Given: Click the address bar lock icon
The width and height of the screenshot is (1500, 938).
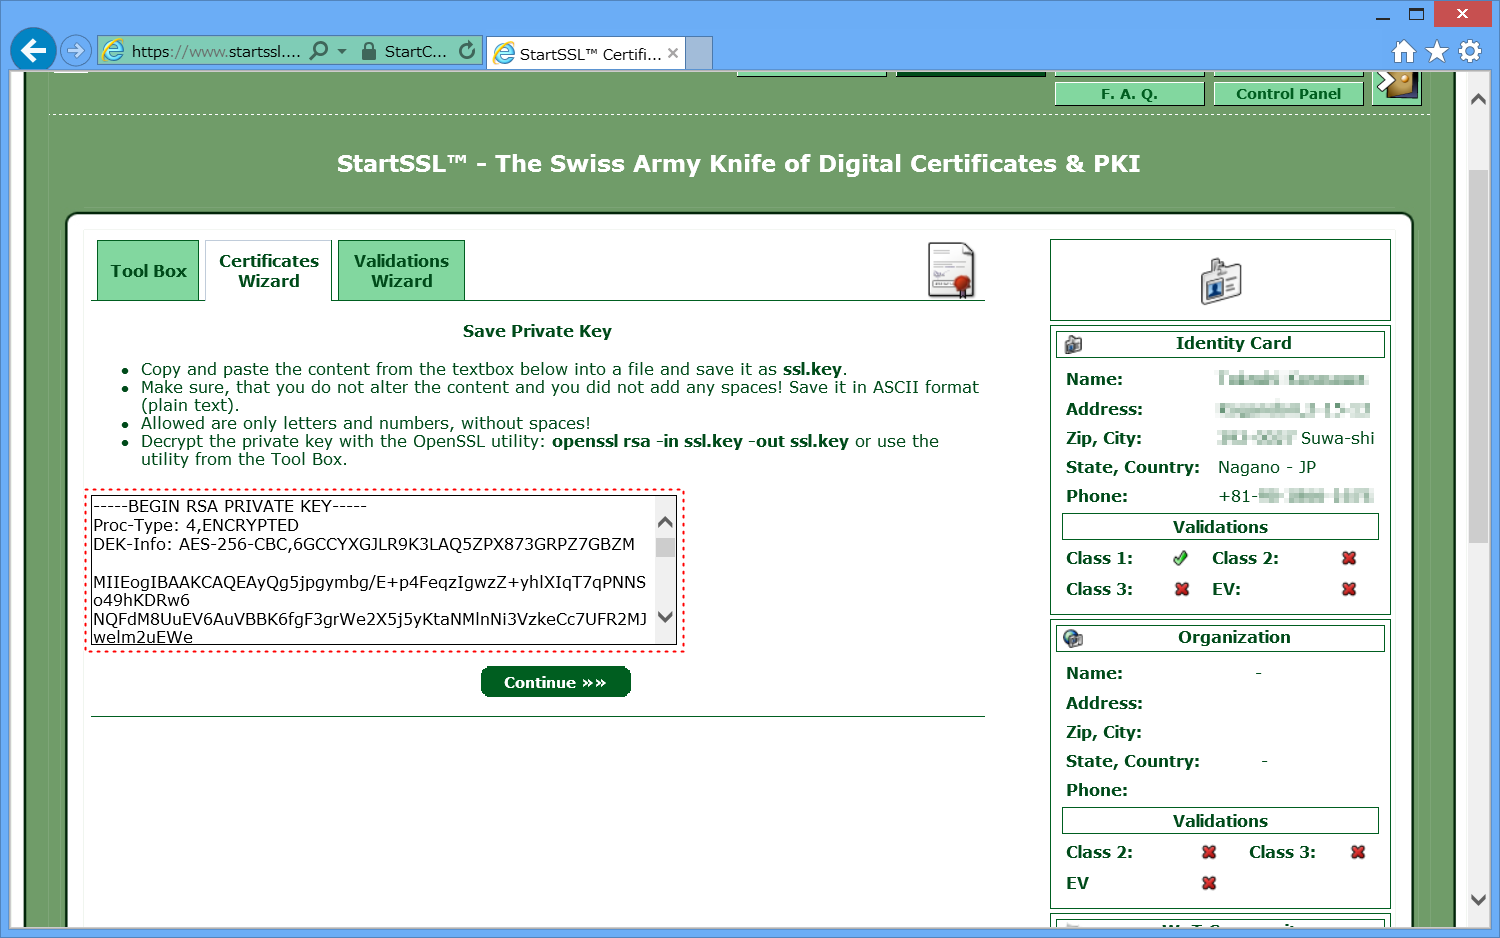Looking at the screenshot, I should point(369,51).
